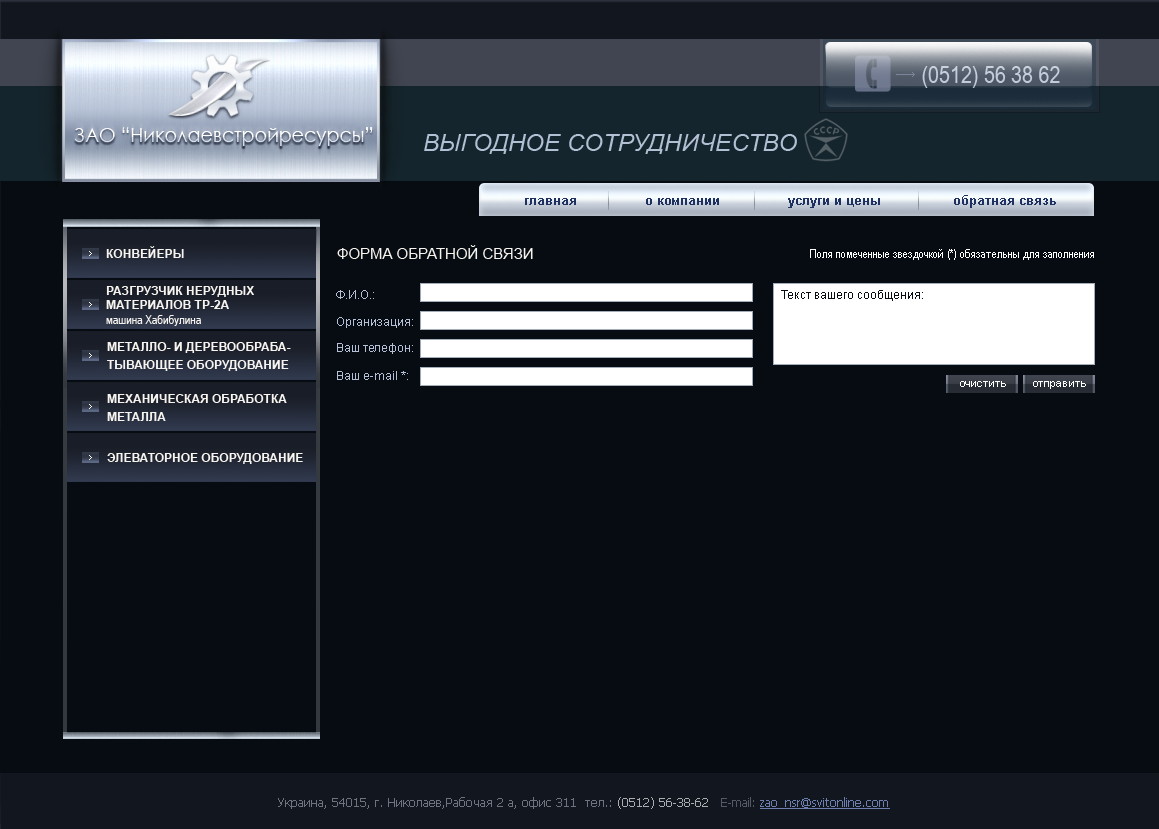Submit form with отправить button

click(x=1058, y=384)
